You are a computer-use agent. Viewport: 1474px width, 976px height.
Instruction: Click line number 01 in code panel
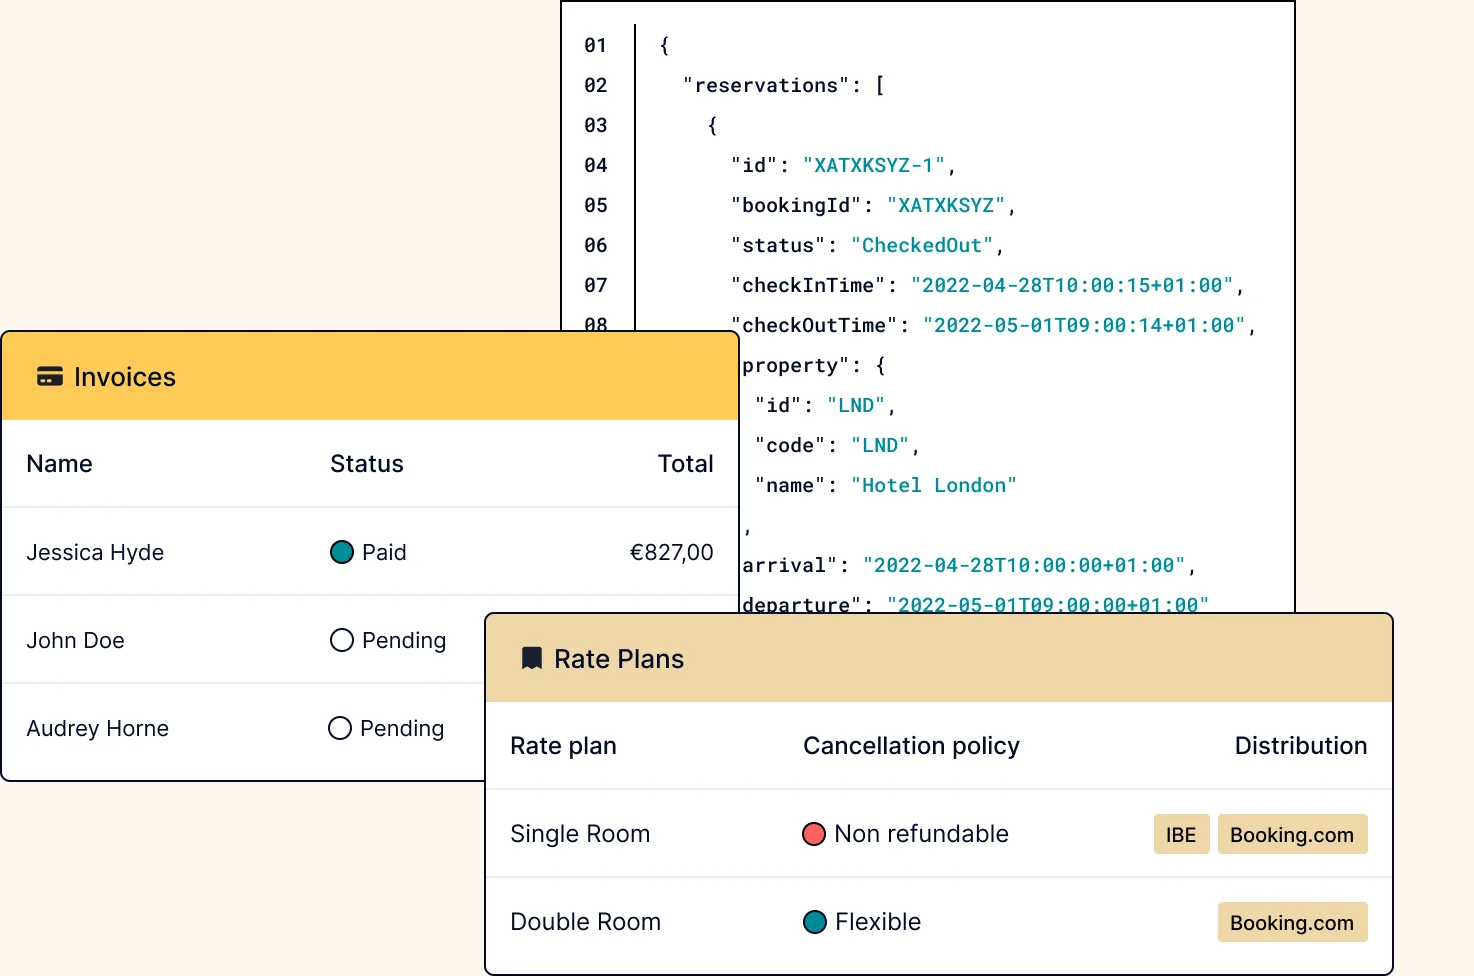coord(596,45)
